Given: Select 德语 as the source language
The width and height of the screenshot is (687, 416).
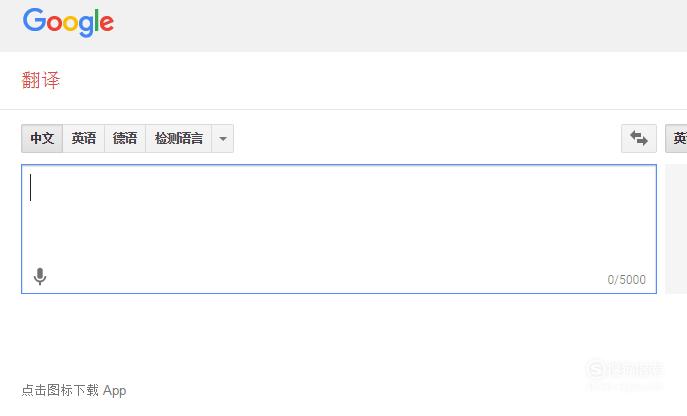Looking at the screenshot, I should [125, 139].
